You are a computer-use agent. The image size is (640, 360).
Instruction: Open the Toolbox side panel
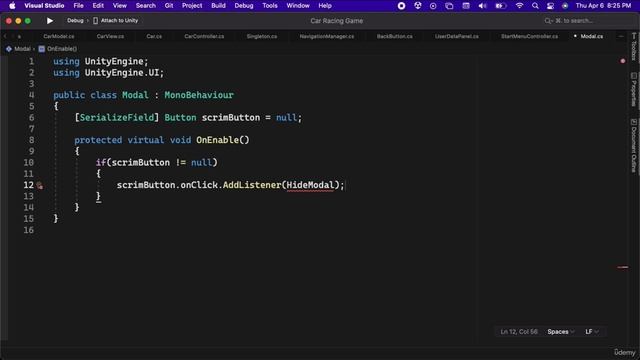point(634,46)
